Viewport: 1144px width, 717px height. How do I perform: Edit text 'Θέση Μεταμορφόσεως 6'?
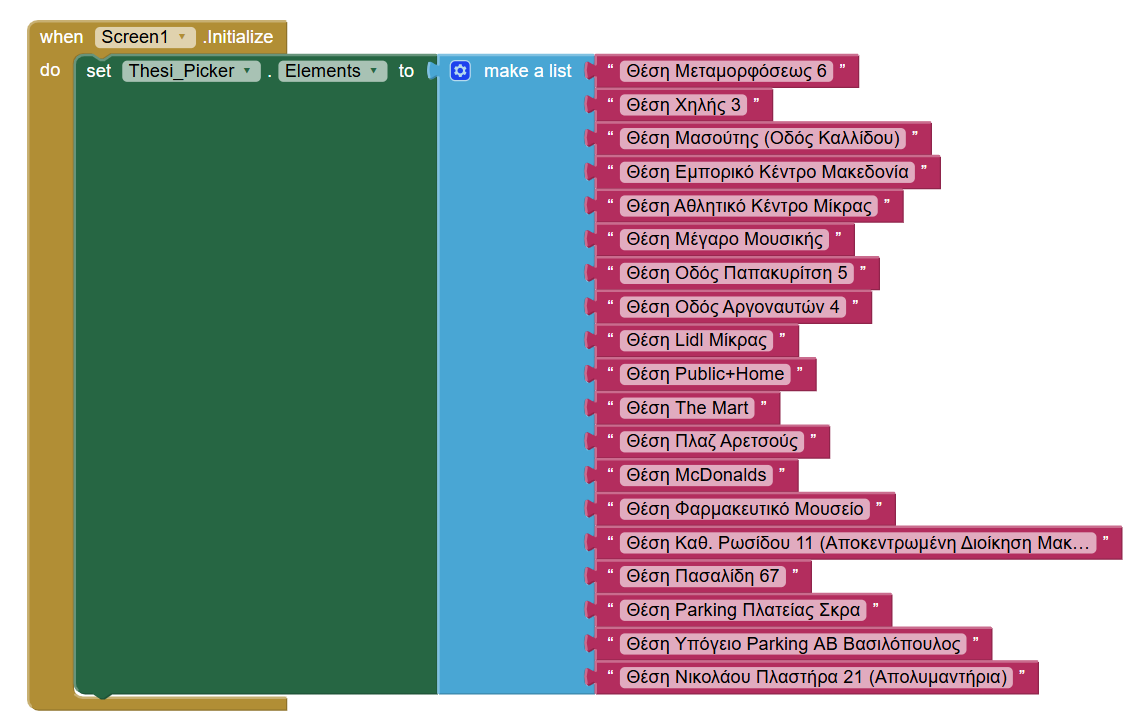[727, 71]
